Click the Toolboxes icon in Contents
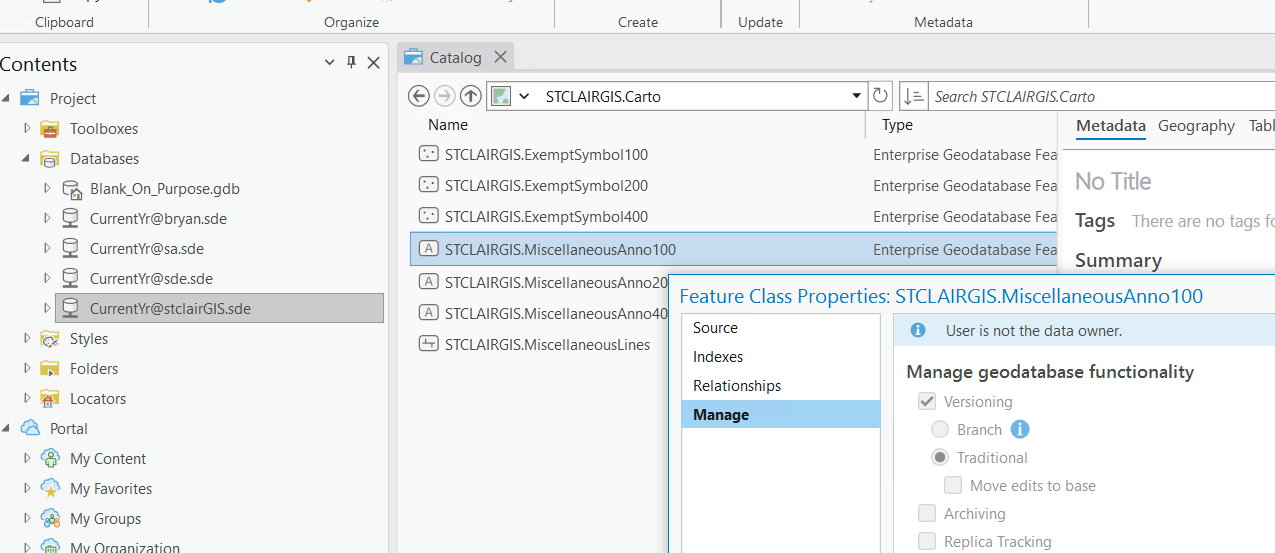Image resolution: width=1275 pixels, height=553 pixels. click(x=50, y=129)
